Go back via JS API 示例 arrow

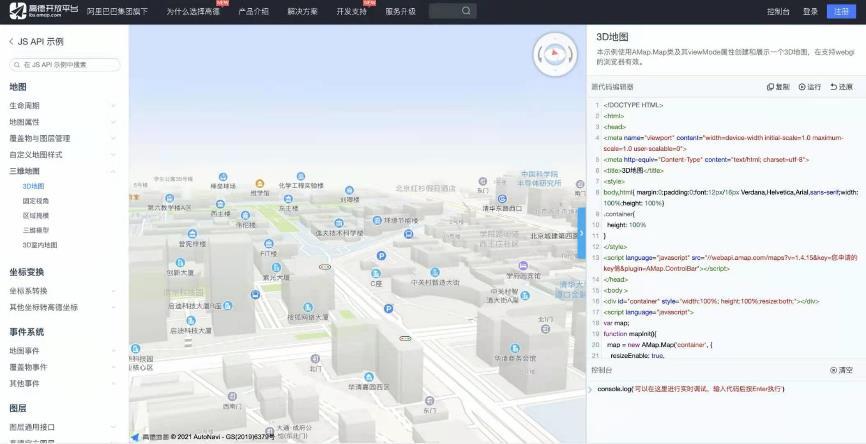[x=11, y=41]
